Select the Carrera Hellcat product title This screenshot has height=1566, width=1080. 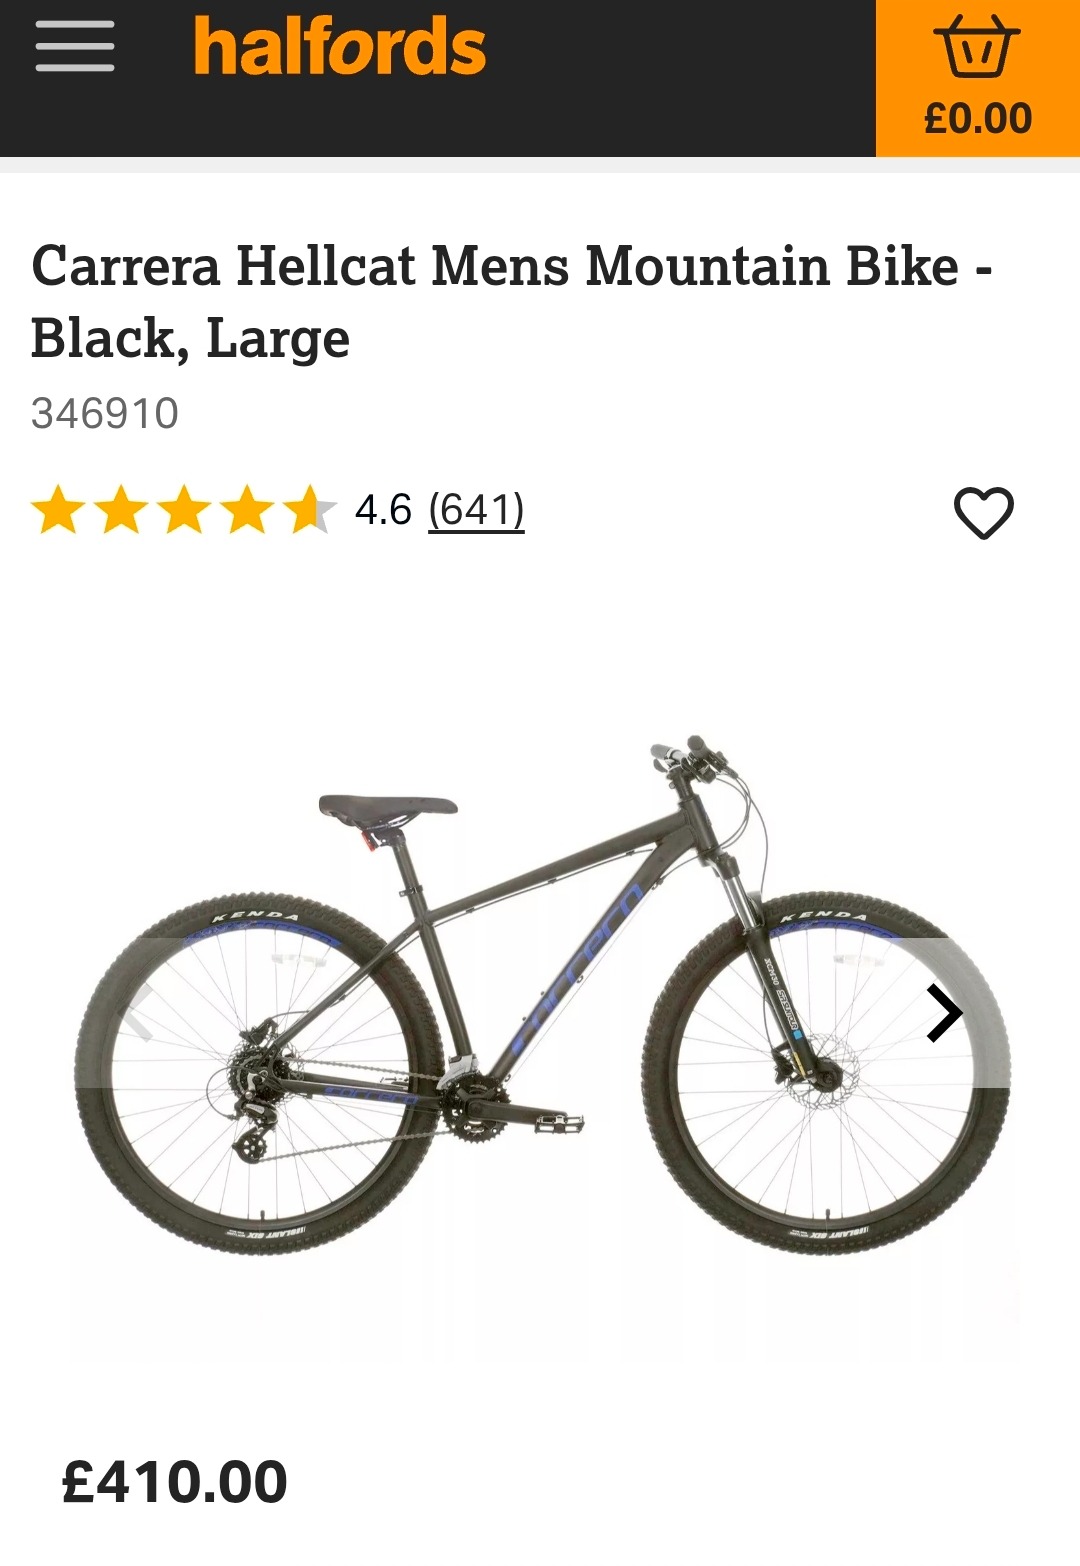click(511, 302)
